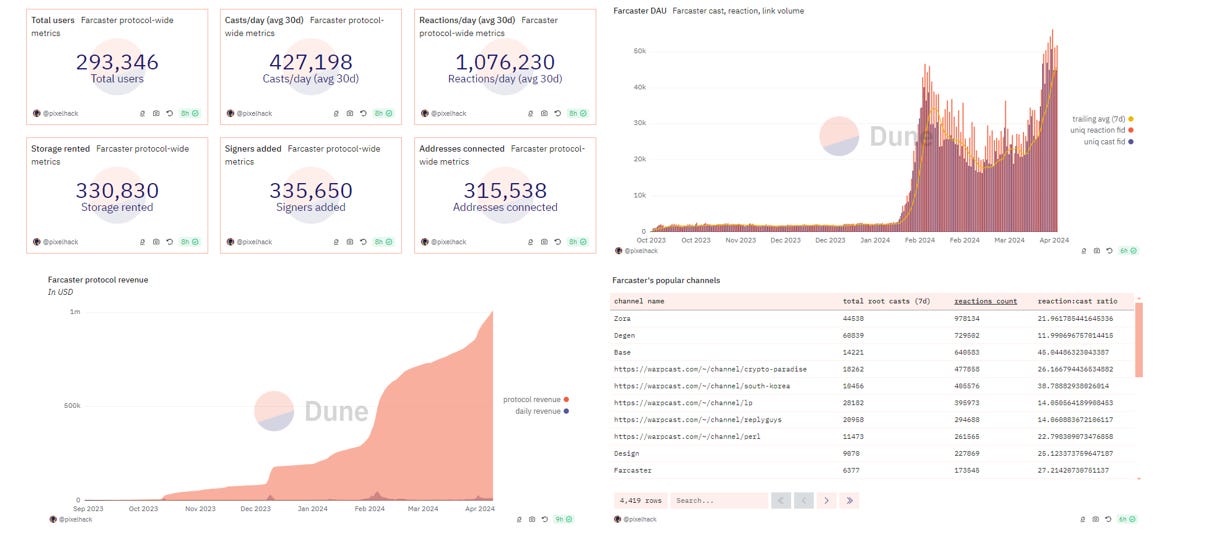Go to next page of channels table
This screenshot has width=1220, height=536.
[826, 500]
